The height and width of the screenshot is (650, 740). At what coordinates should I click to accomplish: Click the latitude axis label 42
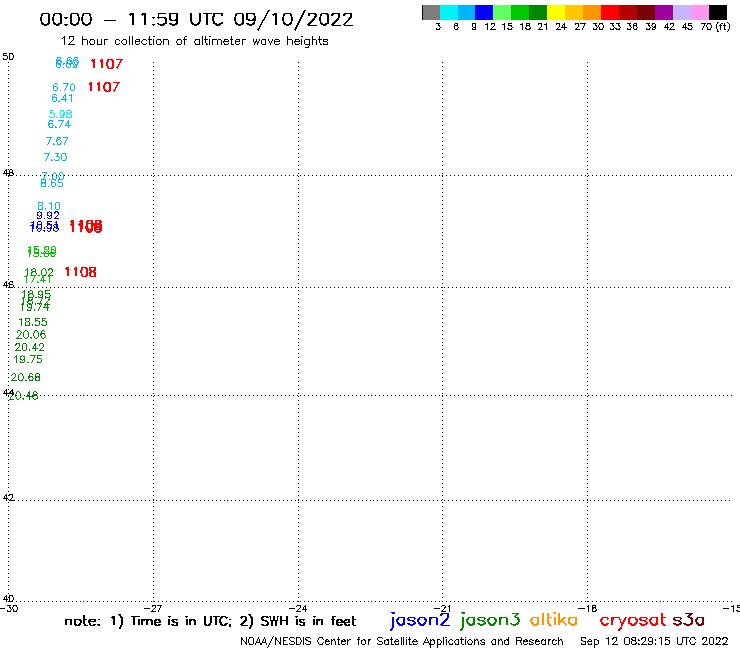point(8,498)
